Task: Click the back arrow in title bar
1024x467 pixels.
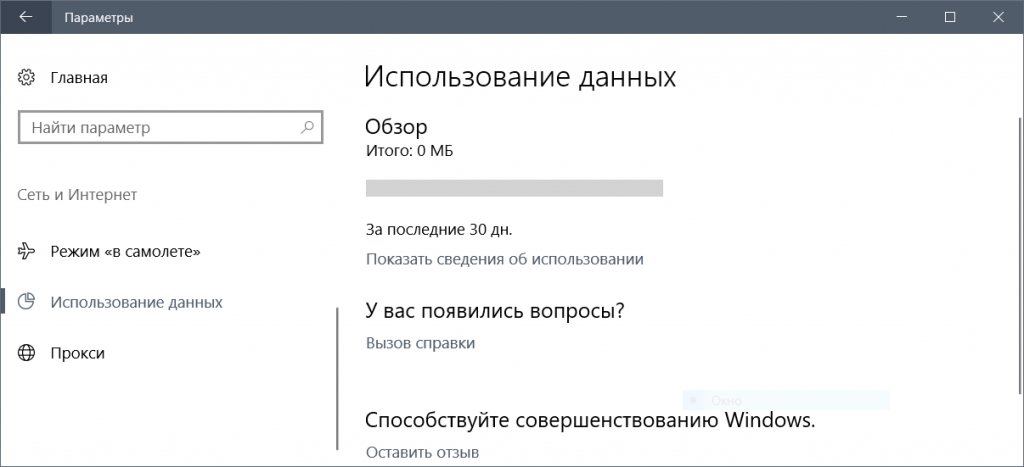Action: tap(25, 17)
